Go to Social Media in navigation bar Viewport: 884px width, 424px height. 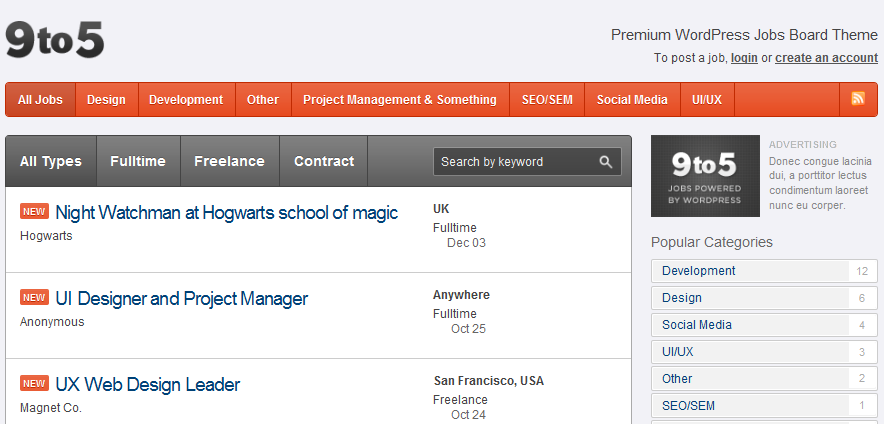click(632, 100)
